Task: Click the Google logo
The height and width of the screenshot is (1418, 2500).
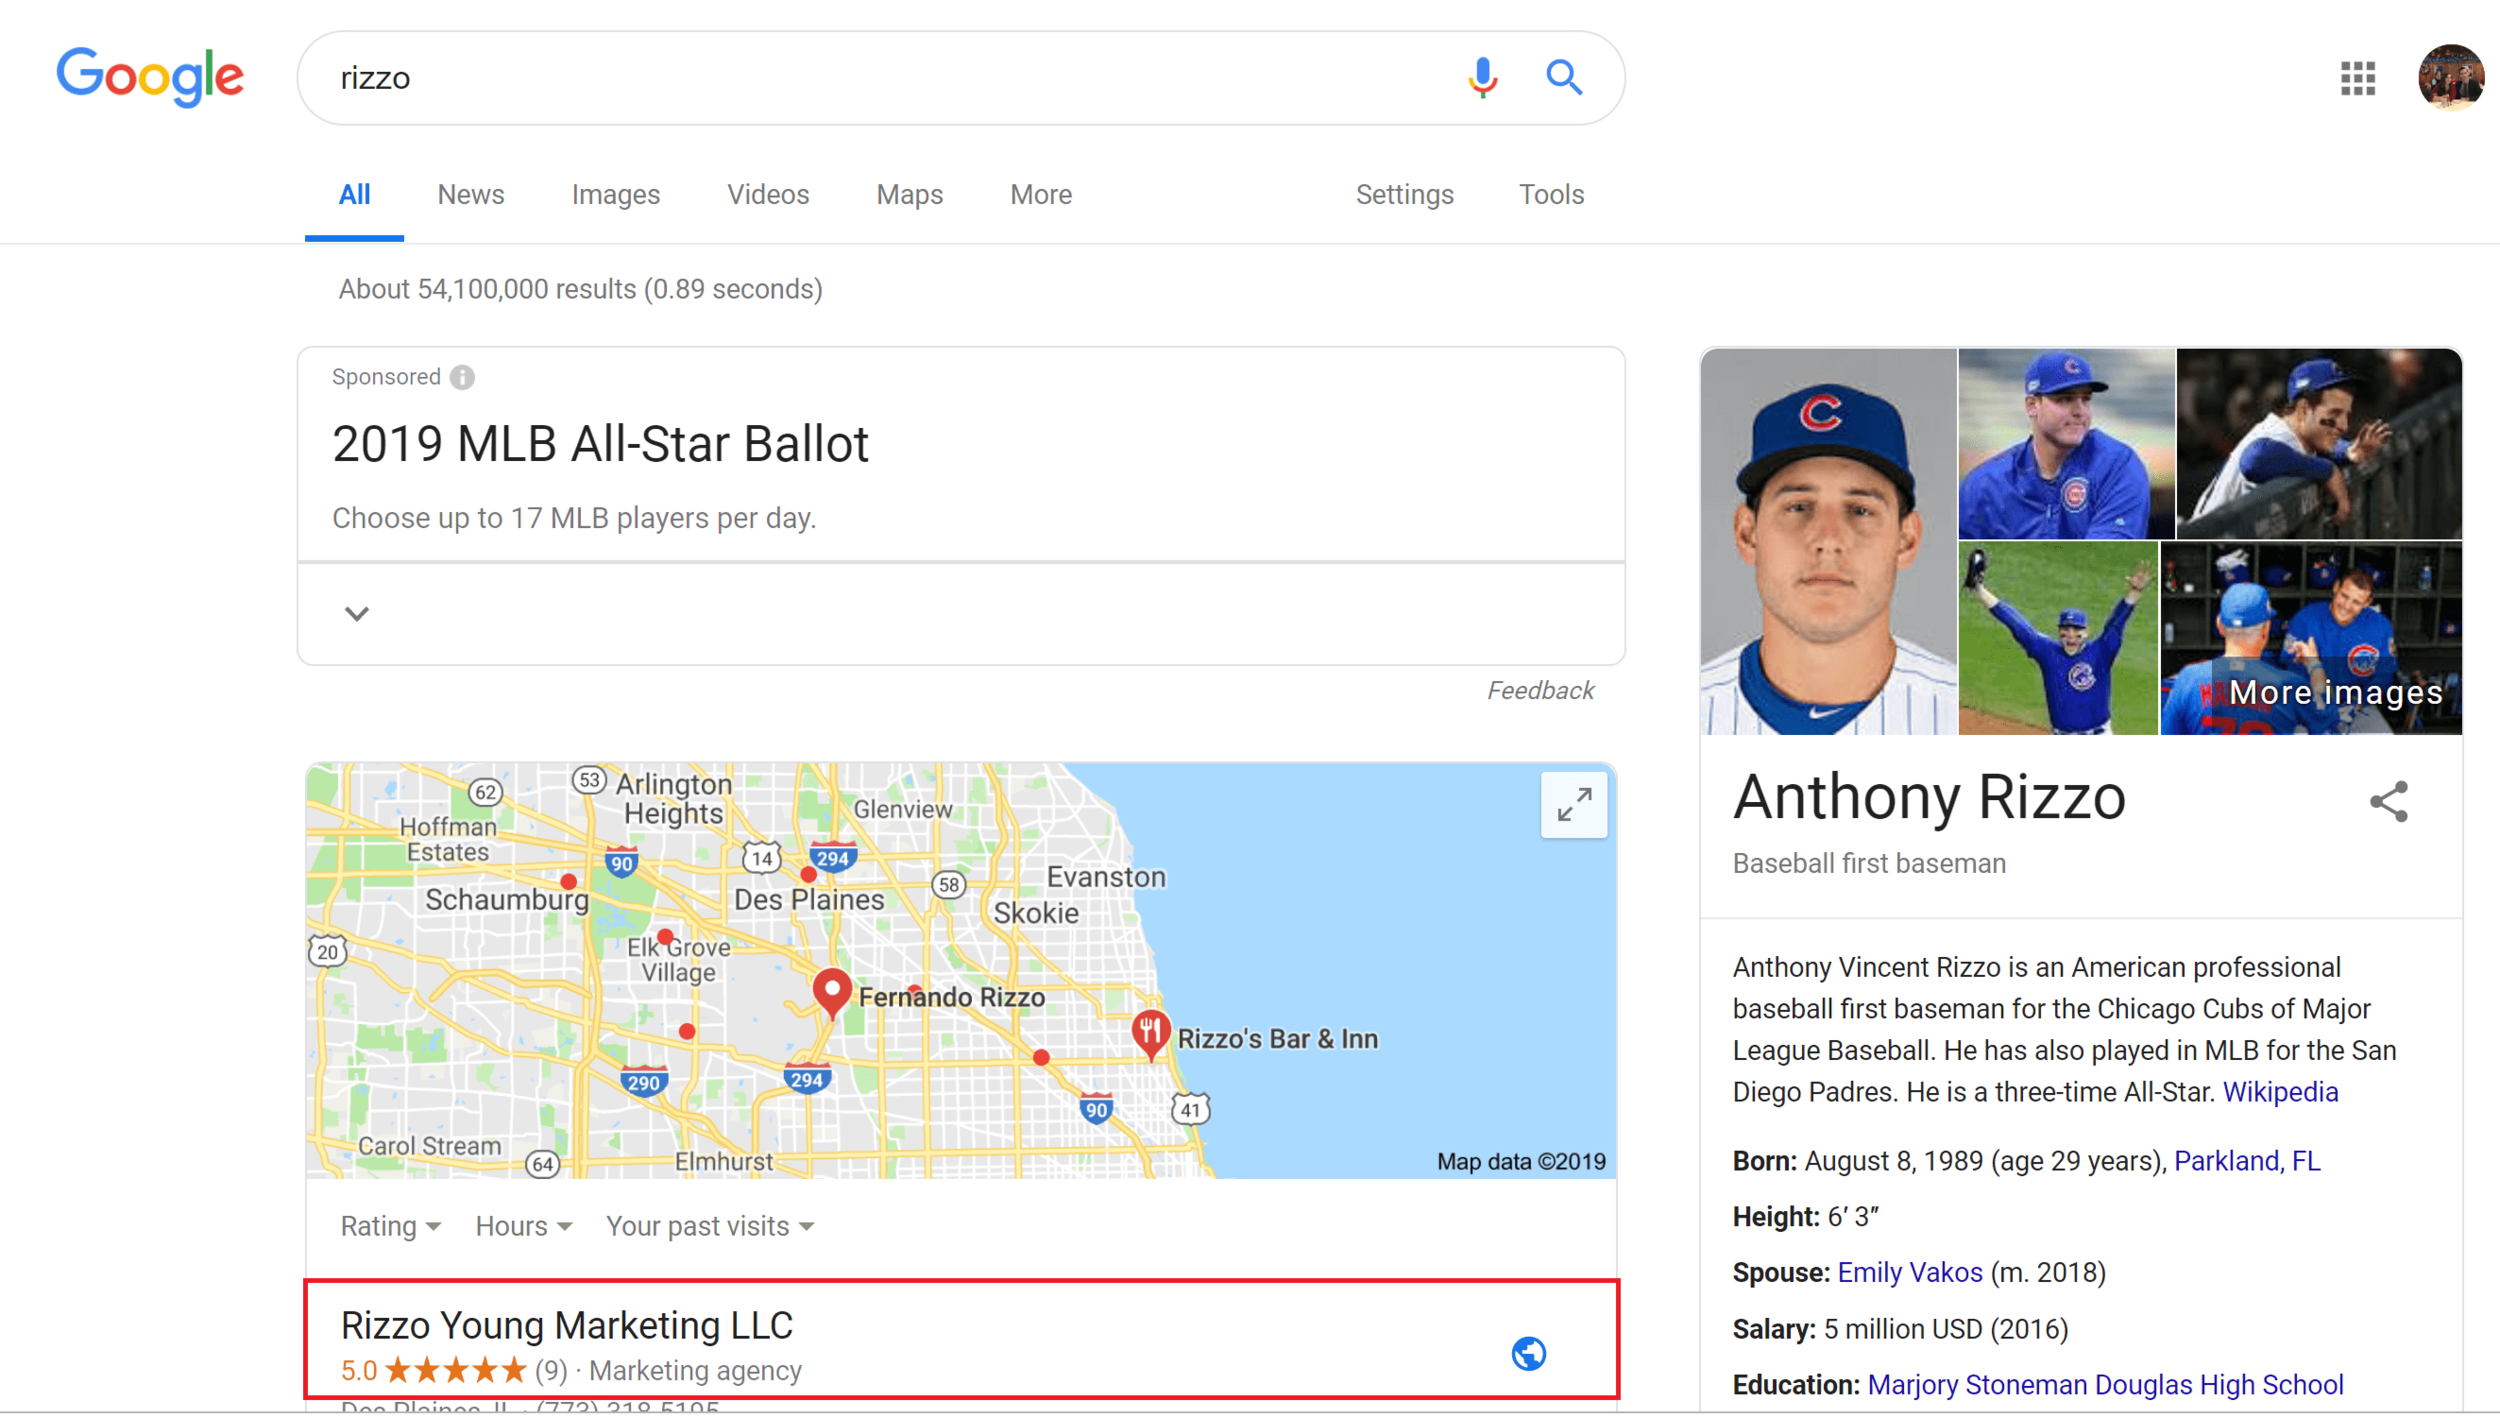Action: pyautogui.click(x=150, y=77)
